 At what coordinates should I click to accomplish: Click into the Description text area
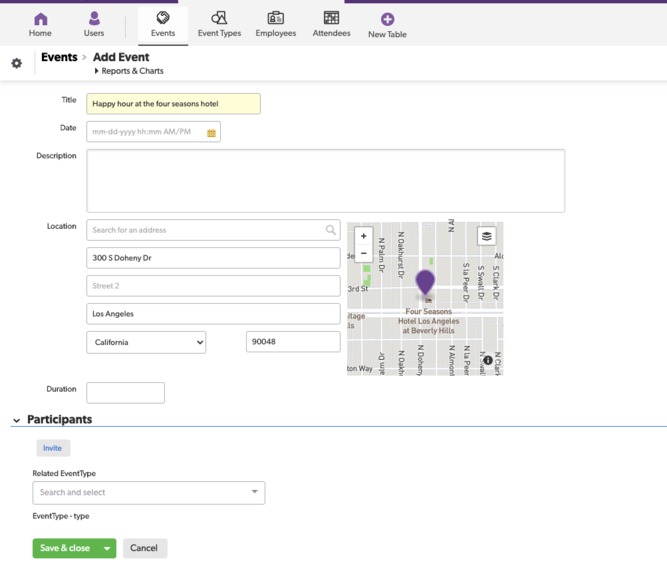326,181
